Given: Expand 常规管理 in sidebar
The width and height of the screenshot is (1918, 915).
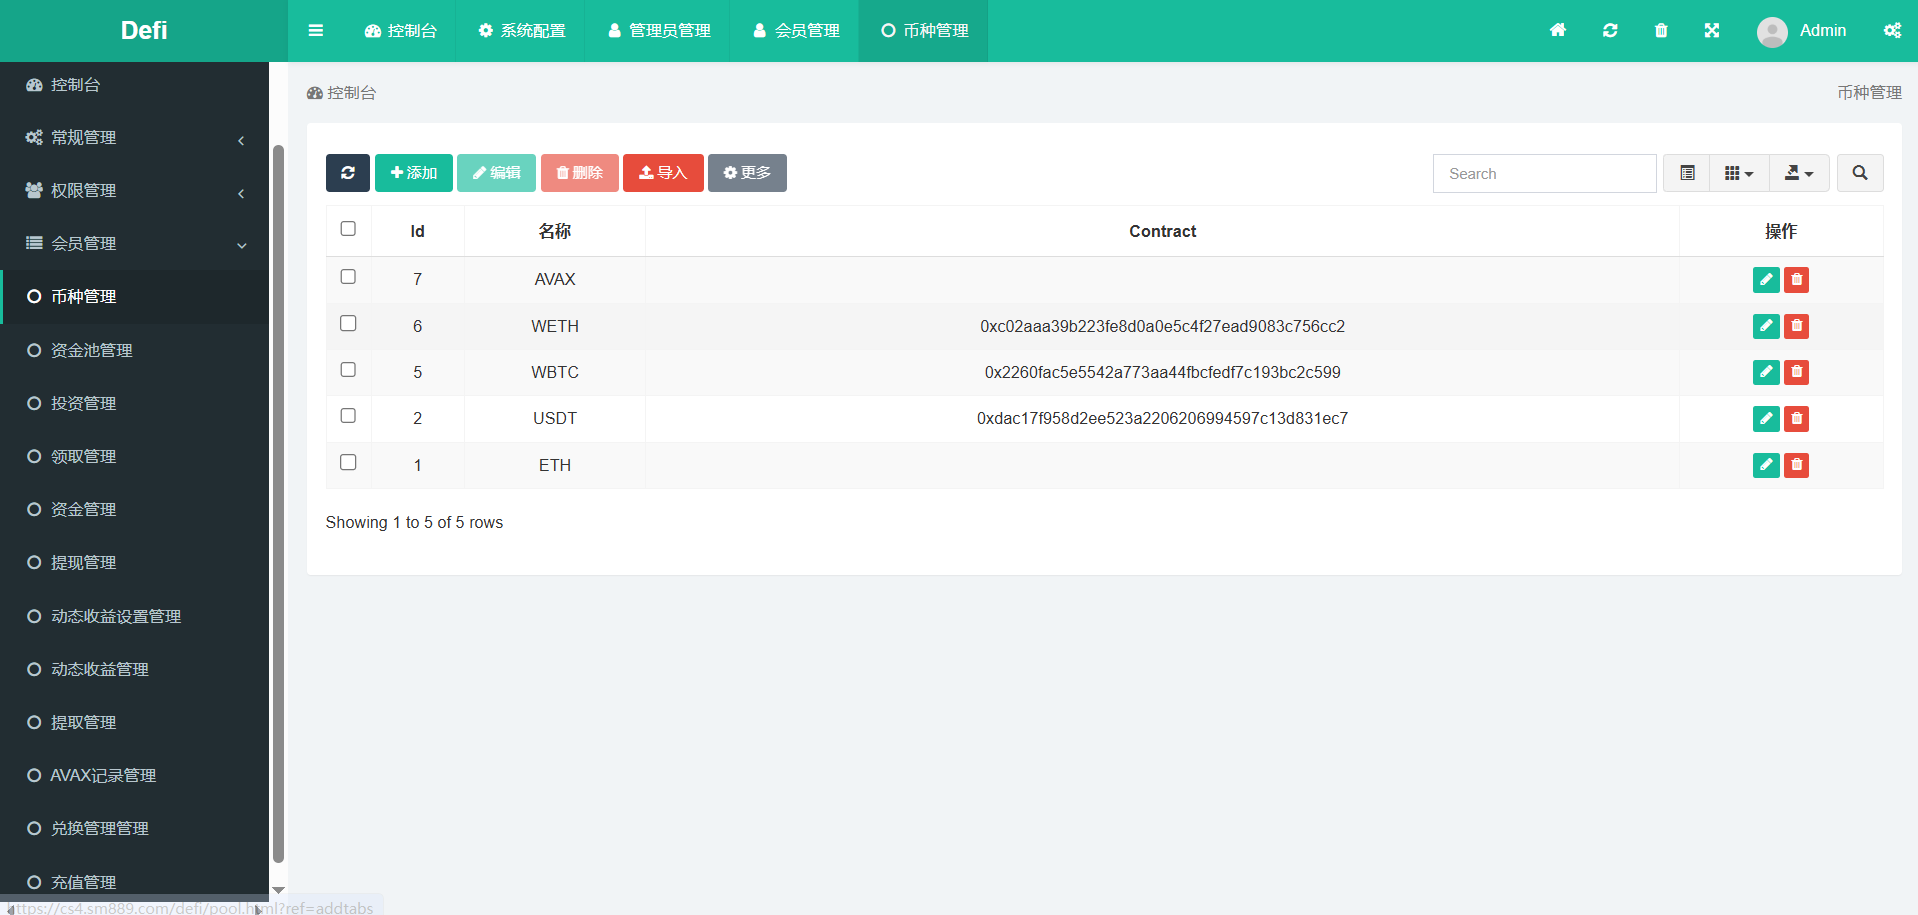Looking at the screenshot, I should pos(134,138).
